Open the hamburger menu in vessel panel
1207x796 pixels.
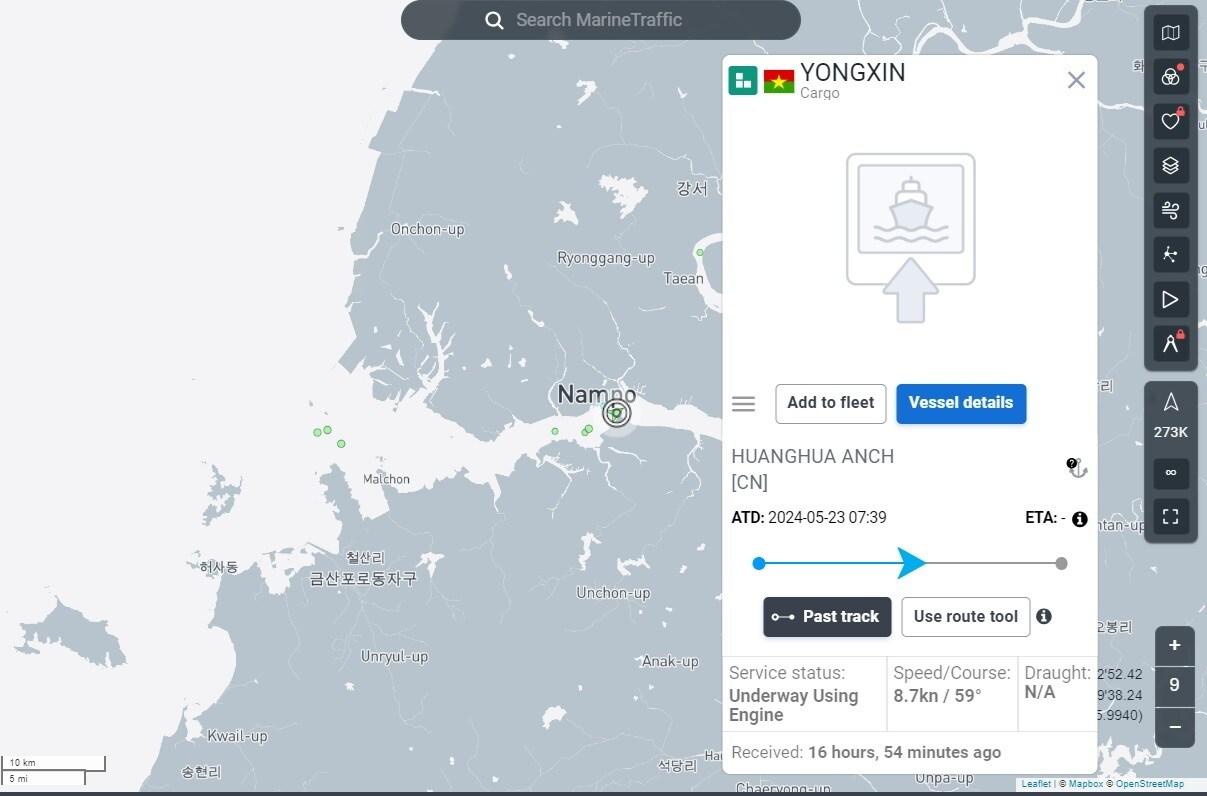[x=743, y=404]
